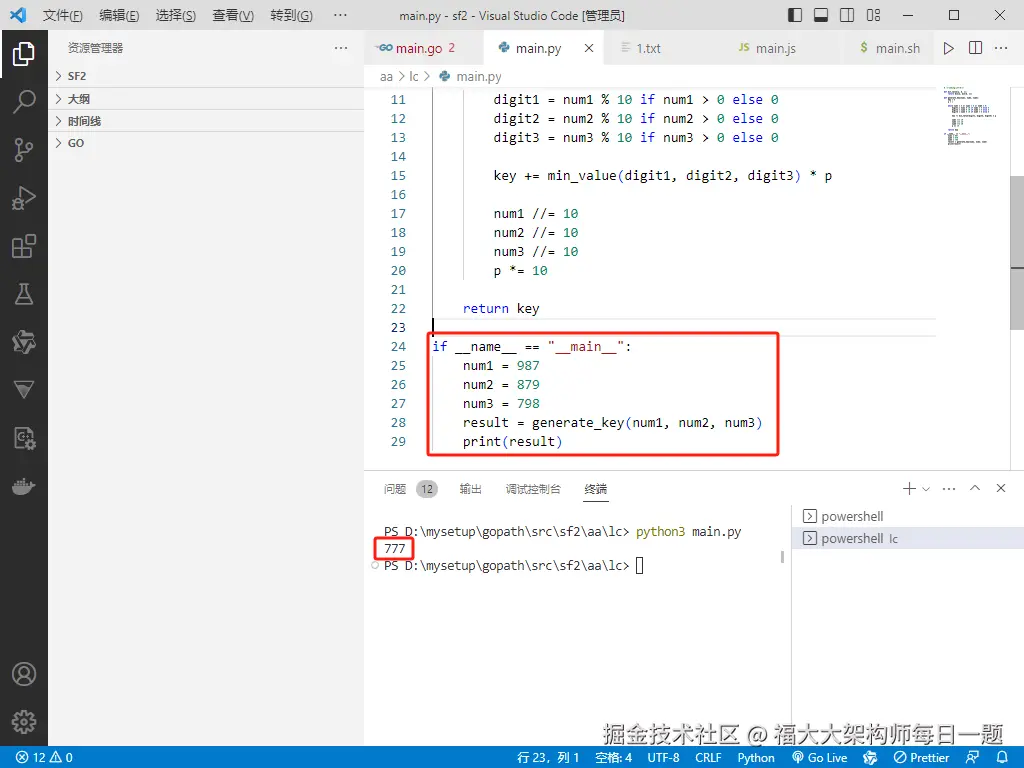1024x768 pixels.
Task: Split the editor to the right
Action: tap(975, 48)
